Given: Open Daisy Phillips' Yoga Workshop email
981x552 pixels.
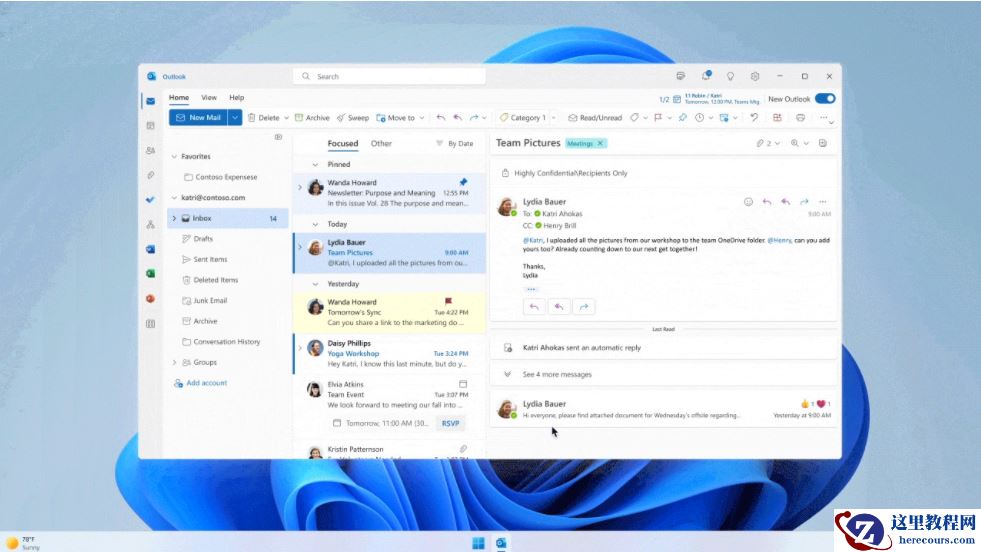Looking at the screenshot, I should [x=389, y=354].
